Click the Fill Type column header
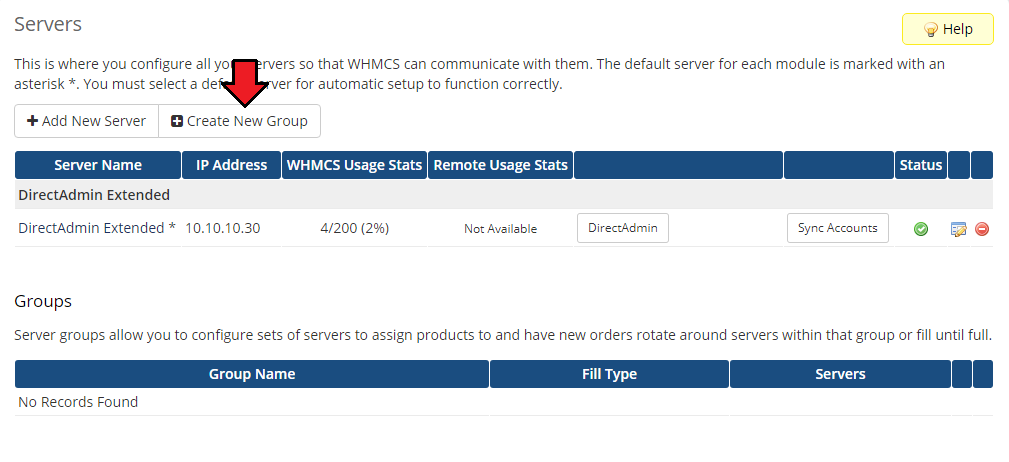The width and height of the screenshot is (1009, 462). pyautogui.click(x=609, y=374)
